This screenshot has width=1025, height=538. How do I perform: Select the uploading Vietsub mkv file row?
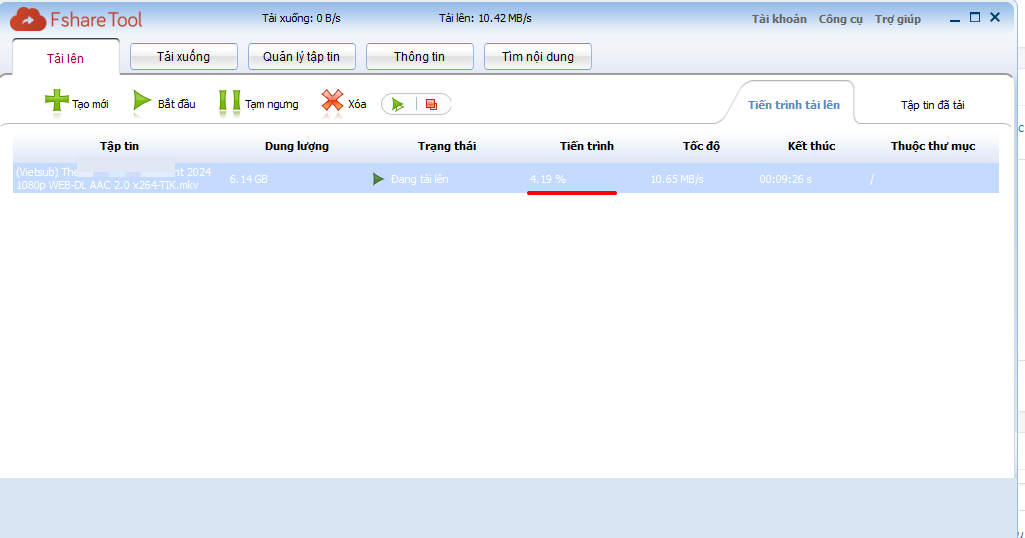tap(113, 179)
